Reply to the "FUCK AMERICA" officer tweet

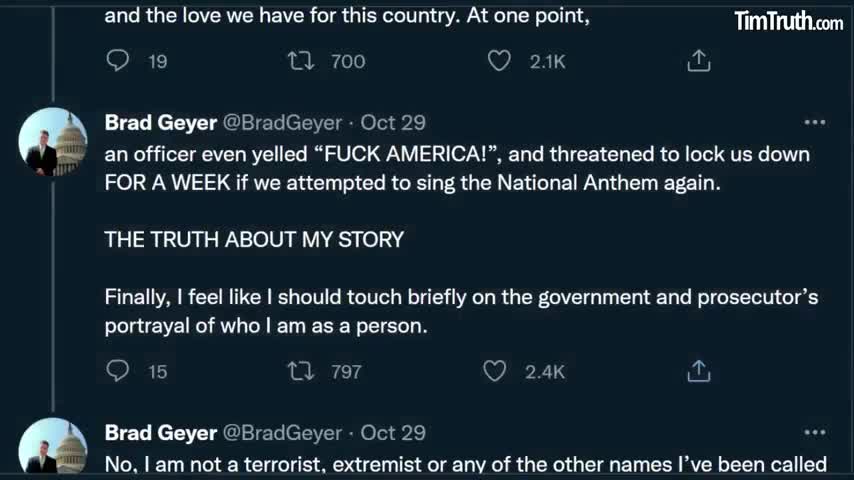(118, 371)
